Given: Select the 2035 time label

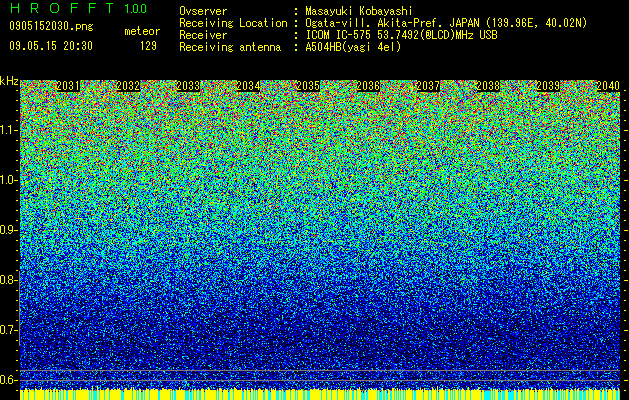Looking at the screenshot, I should point(308,86).
